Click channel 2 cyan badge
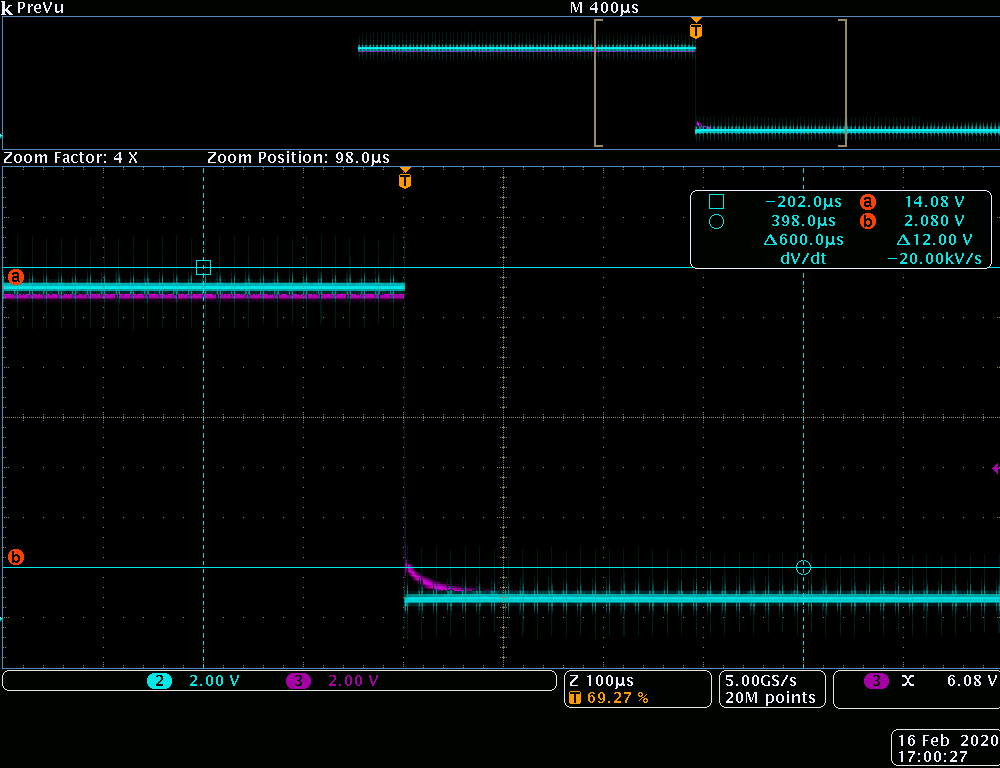1000x768 pixels. tap(158, 681)
